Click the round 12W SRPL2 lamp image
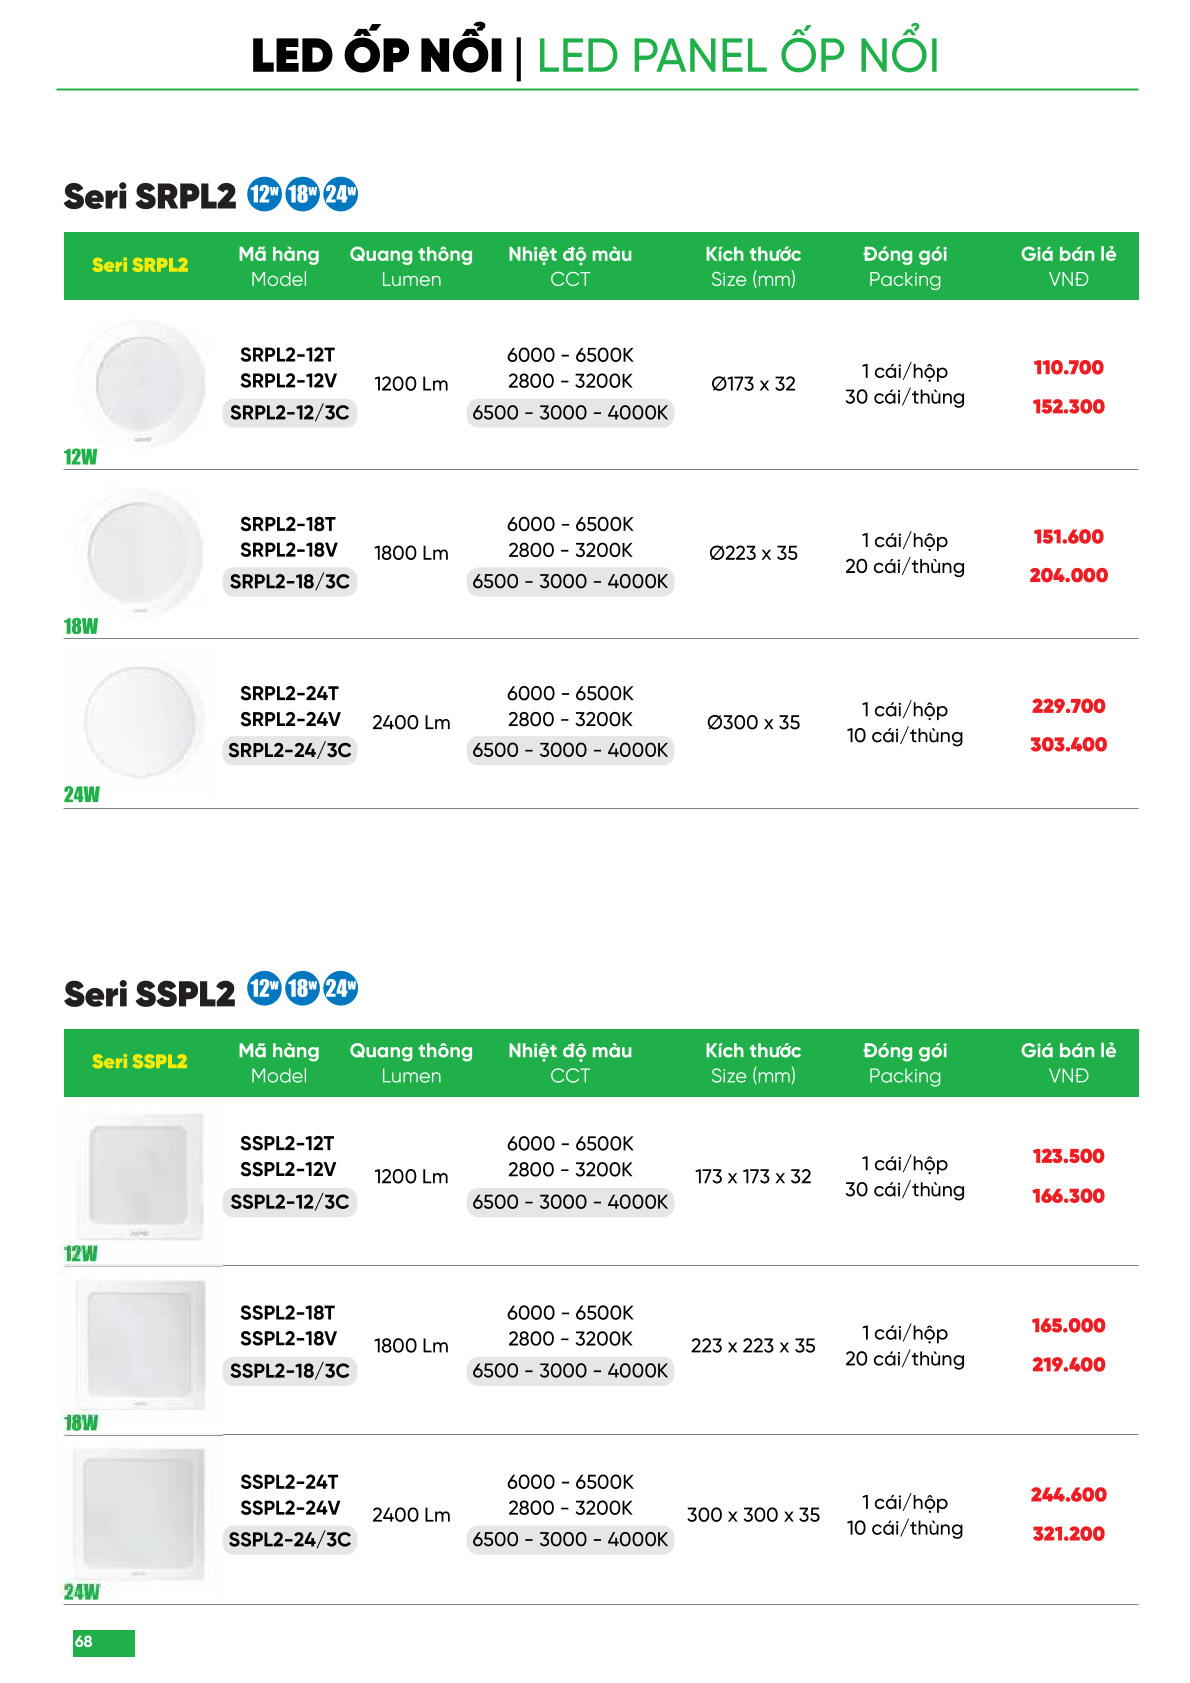1190x1683 pixels. coord(141,383)
